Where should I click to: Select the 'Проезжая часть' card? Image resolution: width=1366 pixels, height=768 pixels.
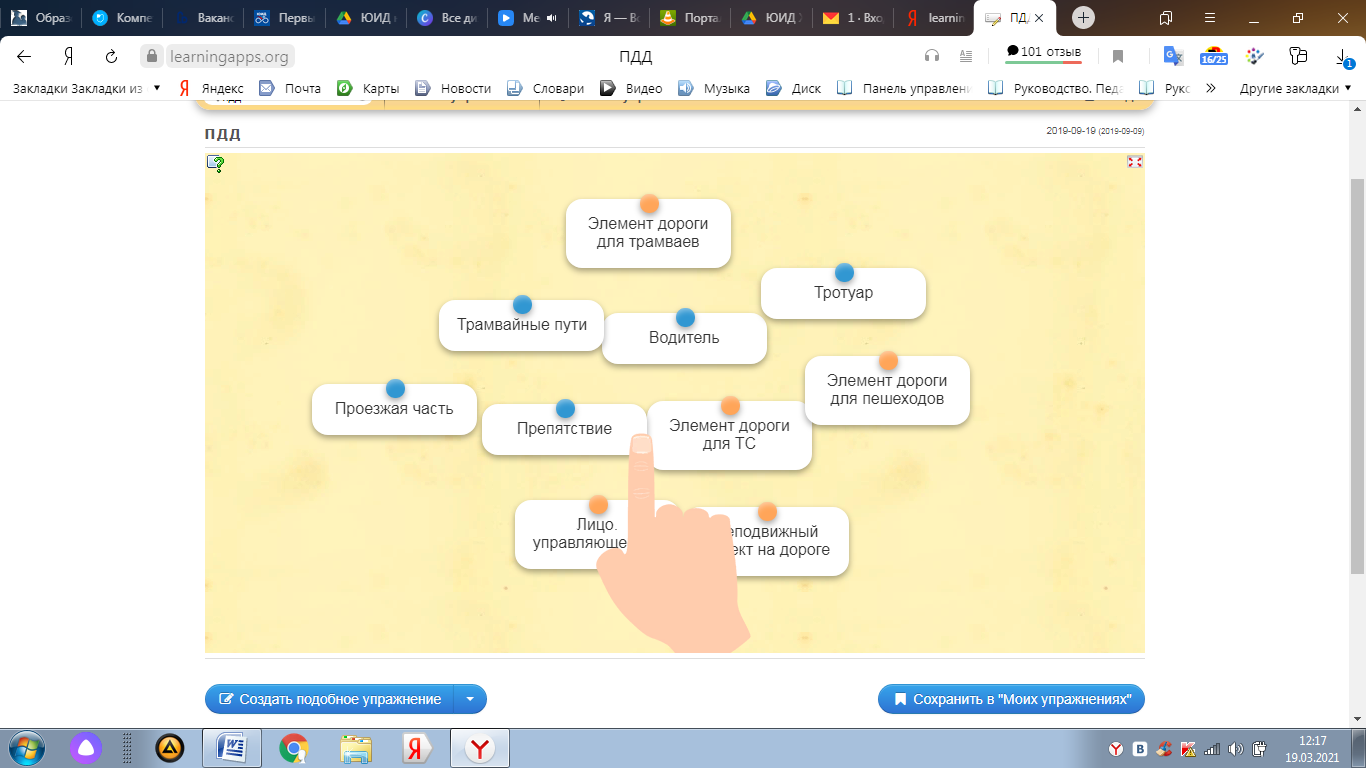tap(394, 409)
